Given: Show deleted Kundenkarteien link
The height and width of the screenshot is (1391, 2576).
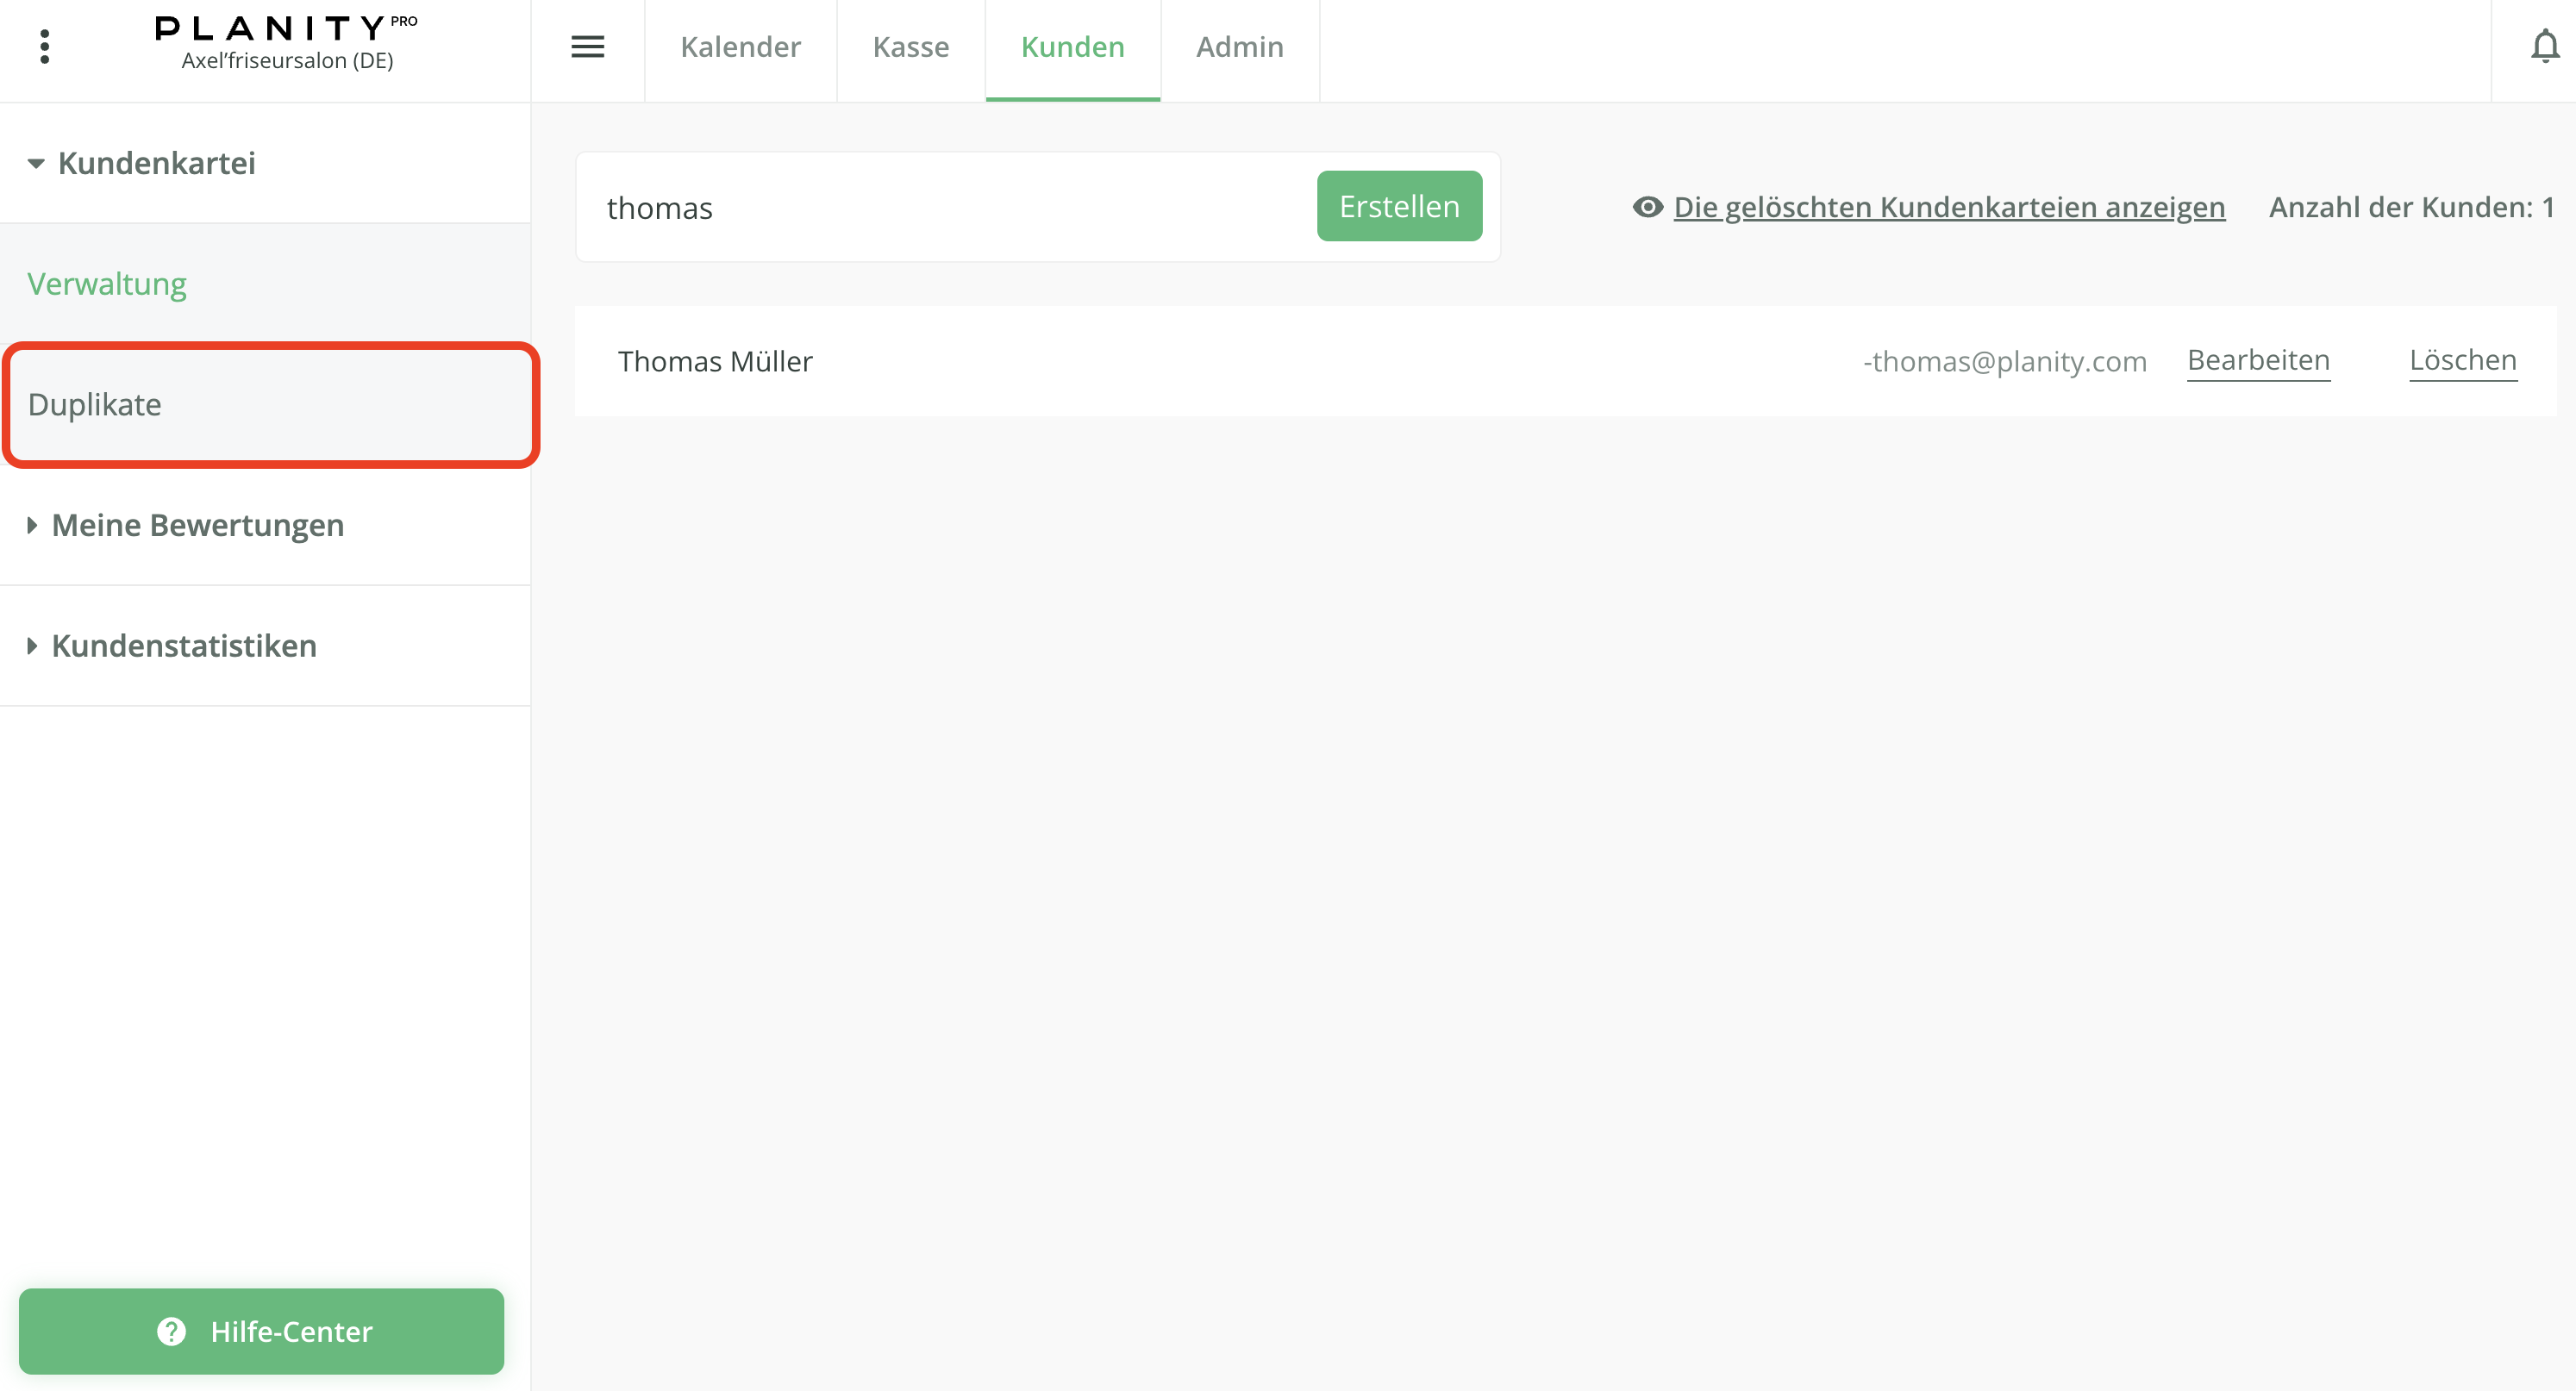Looking at the screenshot, I should coord(1948,207).
